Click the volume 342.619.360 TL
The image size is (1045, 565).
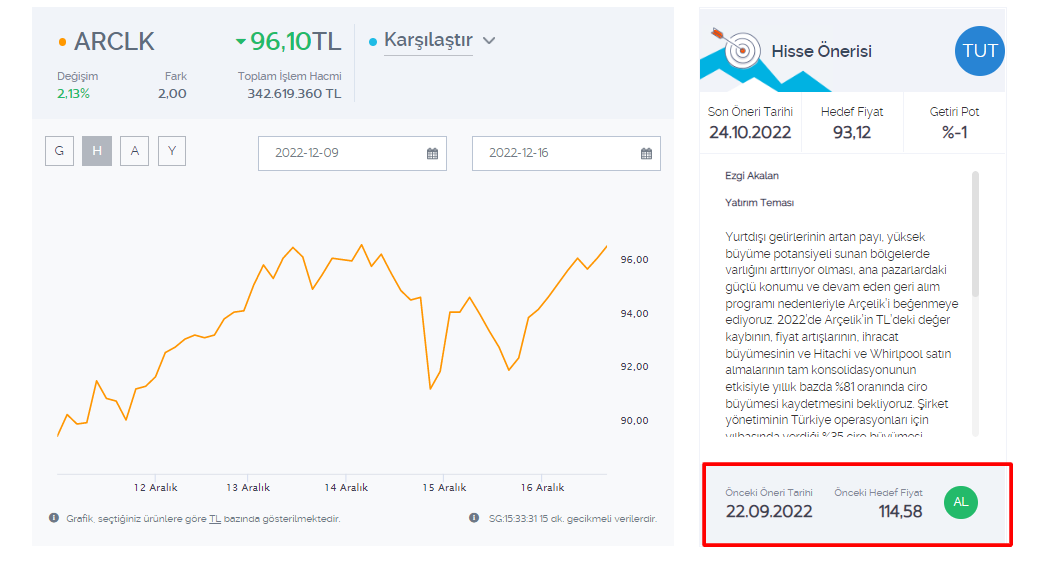click(294, 94)
